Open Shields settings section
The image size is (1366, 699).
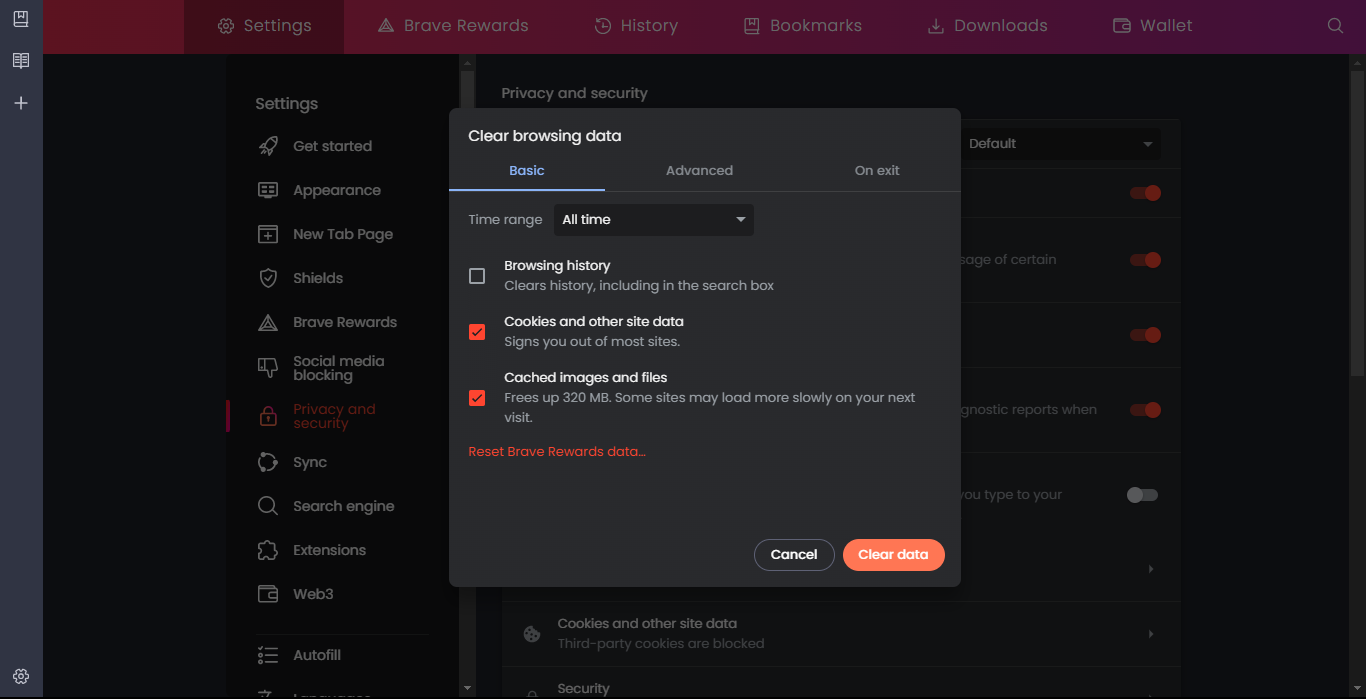point(318,278)
